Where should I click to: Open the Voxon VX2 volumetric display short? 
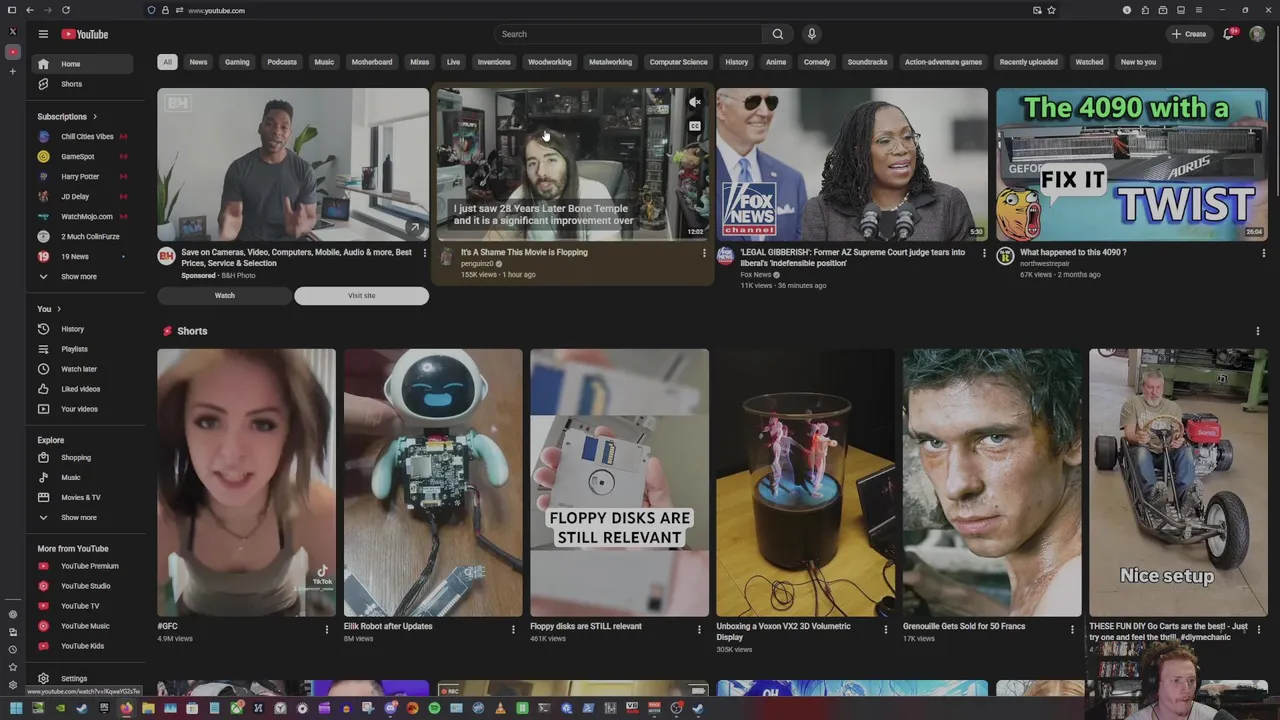pos(806,482)
